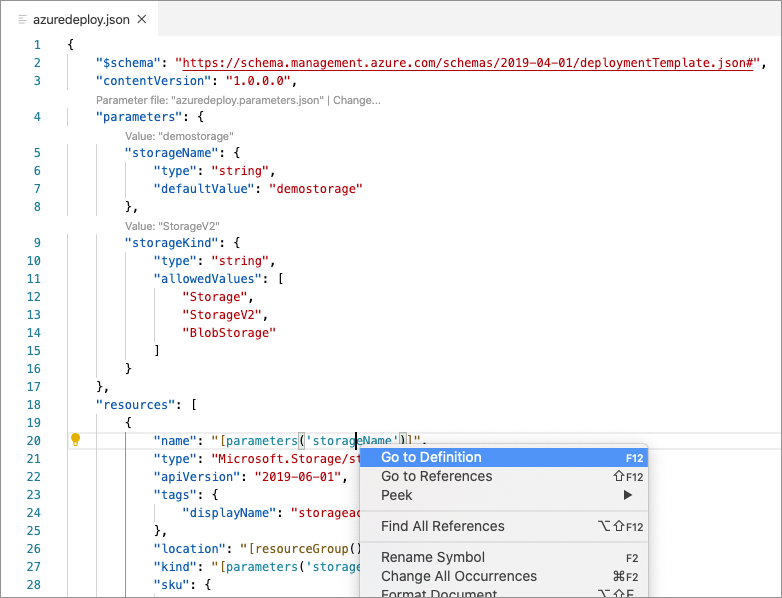The height and width of the screenshot is (598, 782).
Task: Click the "tags" key
Action: tap(175, 495)
